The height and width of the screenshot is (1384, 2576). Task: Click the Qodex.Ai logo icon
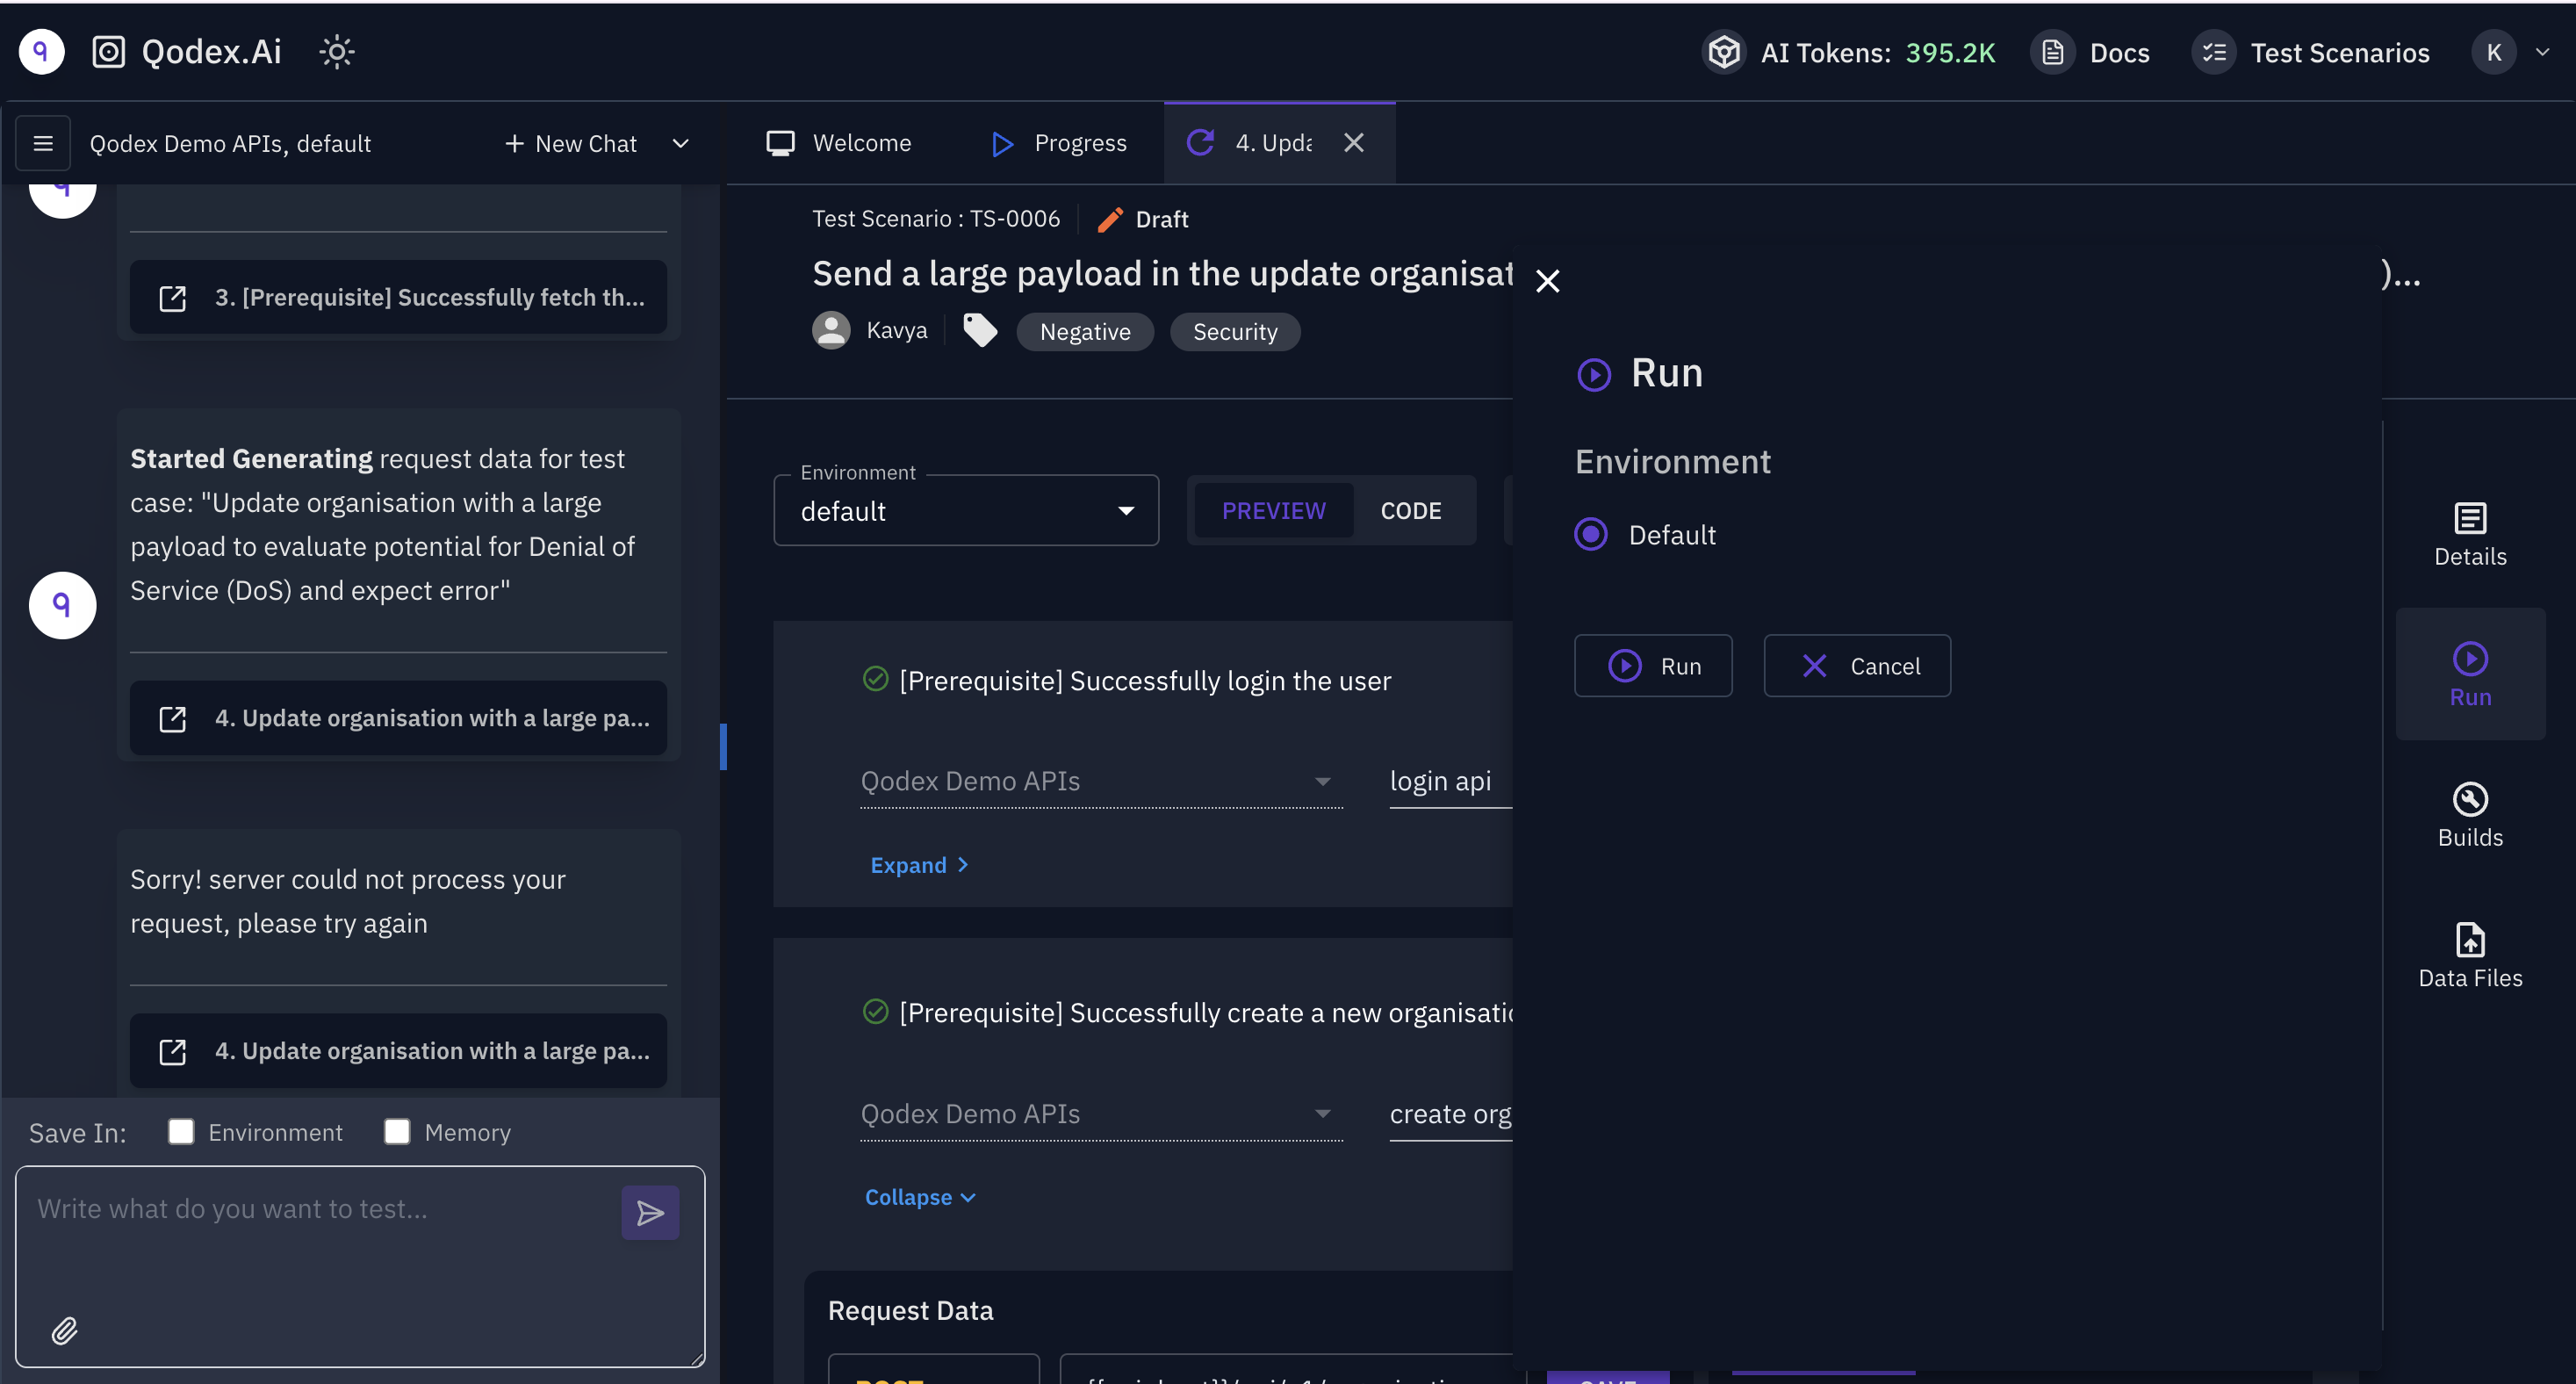(x=108, y=52)
